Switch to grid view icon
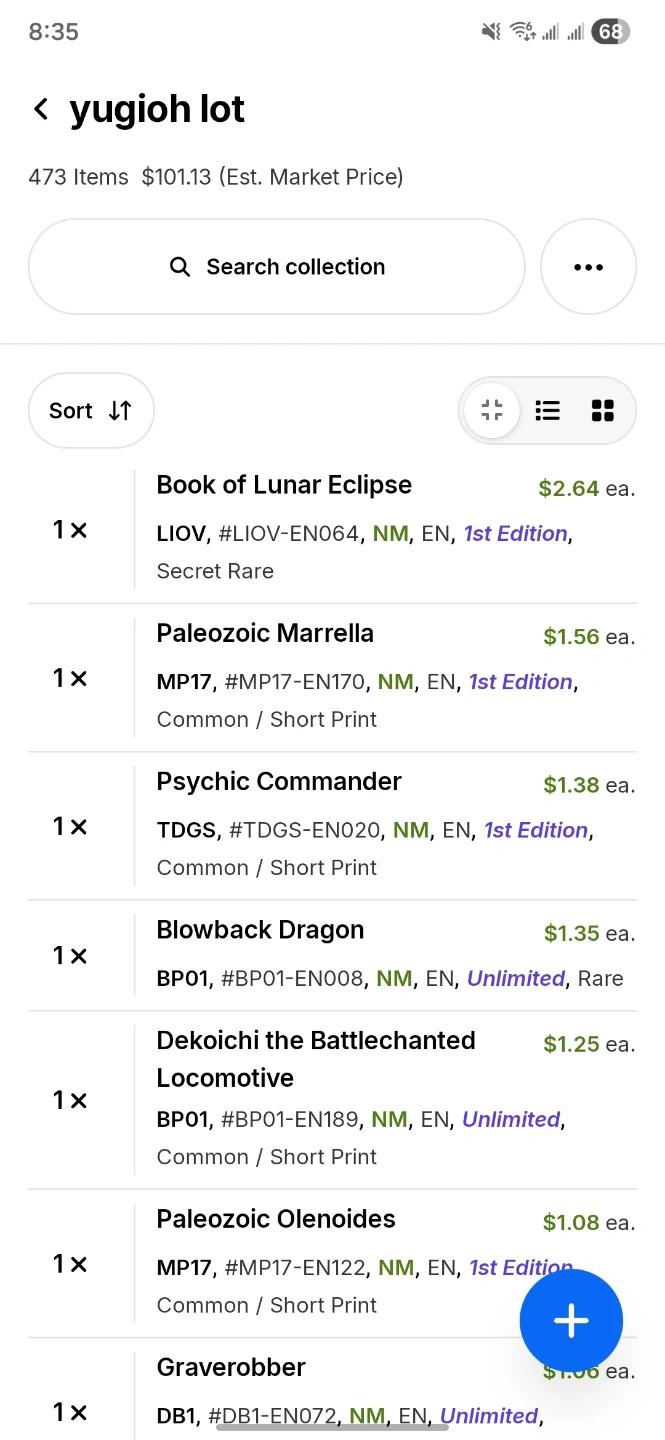665x1440 pixels. click(x=602, y=410)
